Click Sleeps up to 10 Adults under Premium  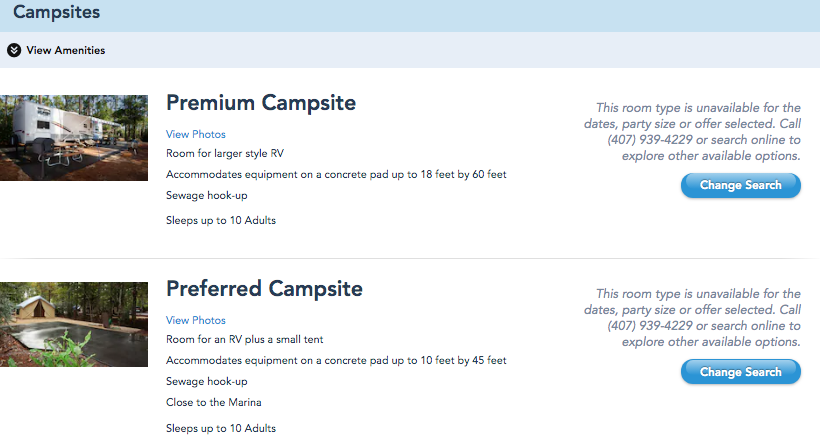(x=221, y=220)
